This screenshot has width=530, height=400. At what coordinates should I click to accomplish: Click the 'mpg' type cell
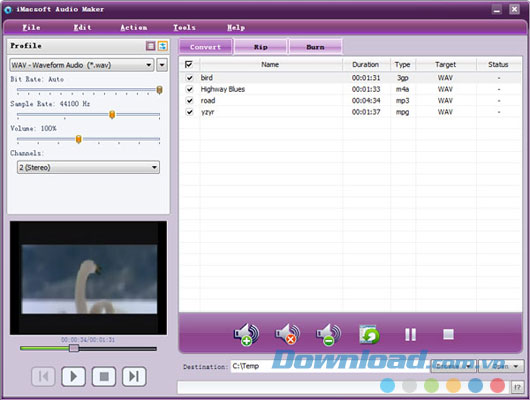pos(403,112)
